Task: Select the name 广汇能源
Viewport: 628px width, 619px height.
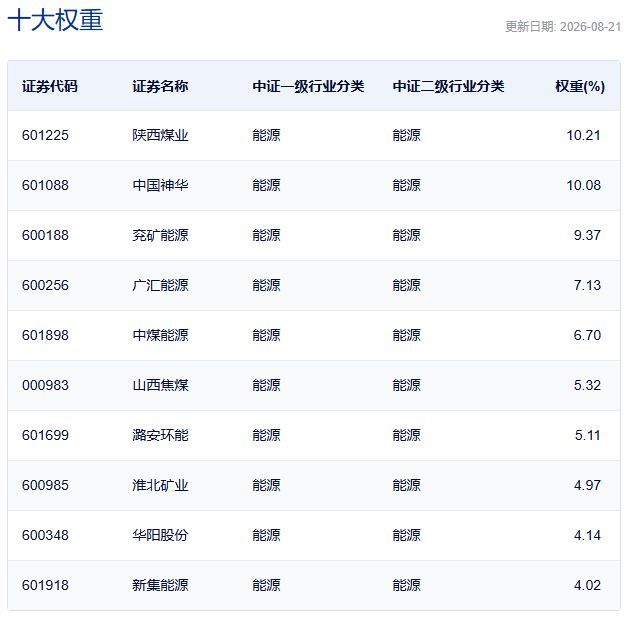Action: point(160,285)
